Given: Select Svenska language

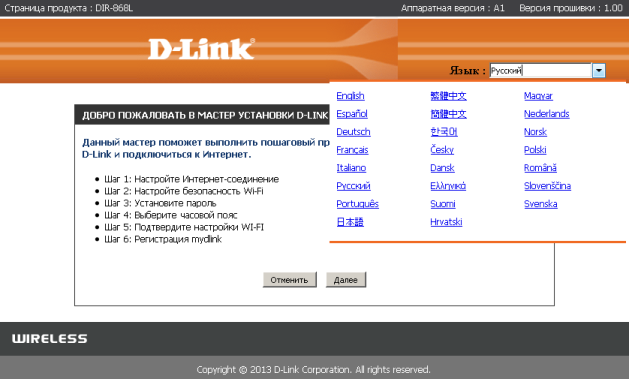Looking at the screenshot, I should click(x=540, y=204).
